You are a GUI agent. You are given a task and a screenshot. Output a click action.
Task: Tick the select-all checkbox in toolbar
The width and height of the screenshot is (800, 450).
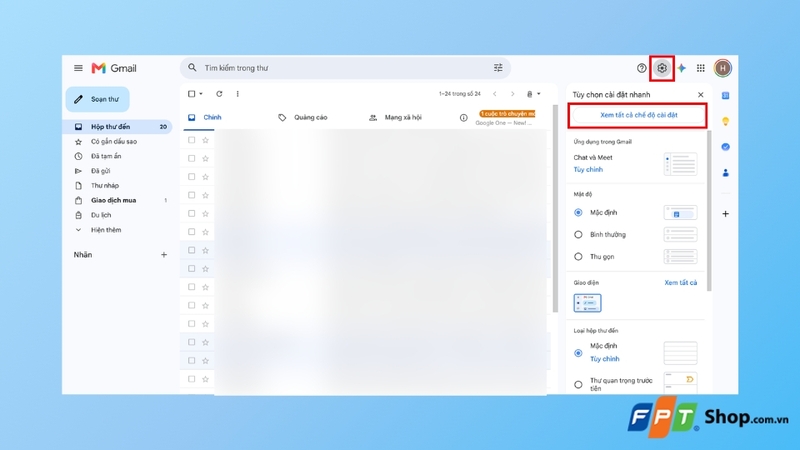click(x=191, y=94)
